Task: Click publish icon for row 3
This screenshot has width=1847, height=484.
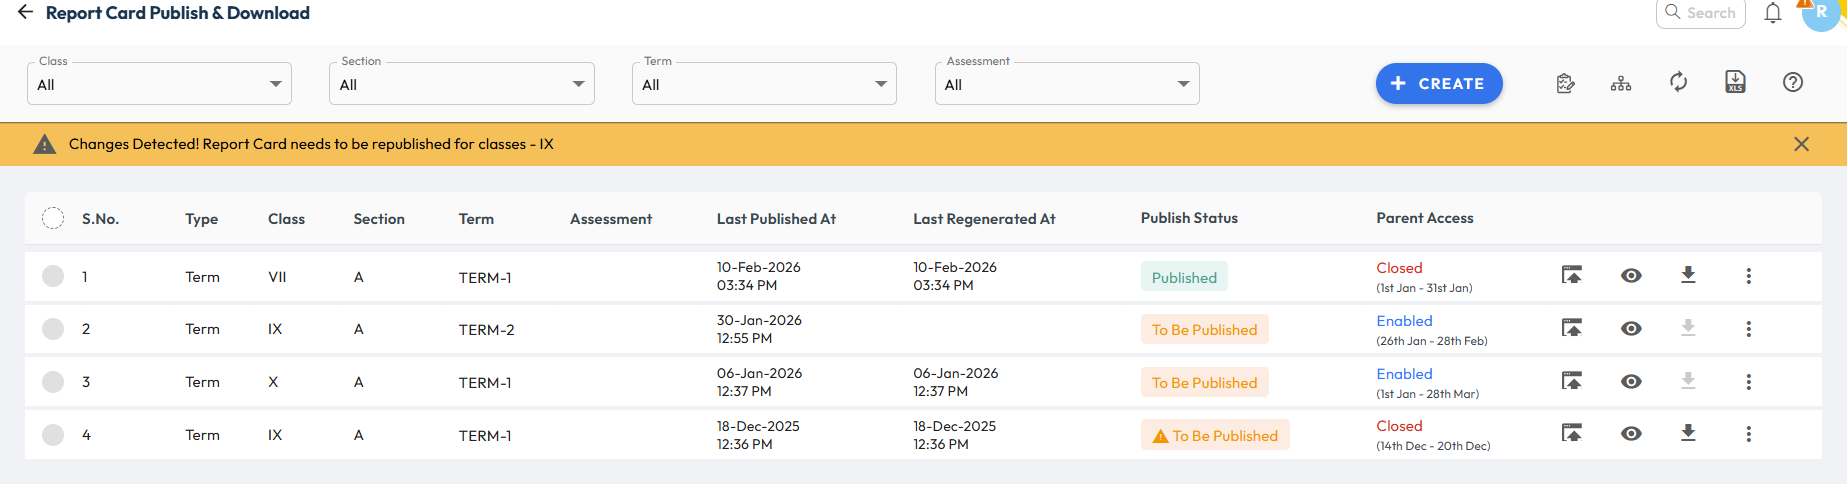Action: (x=1571, y=381)
